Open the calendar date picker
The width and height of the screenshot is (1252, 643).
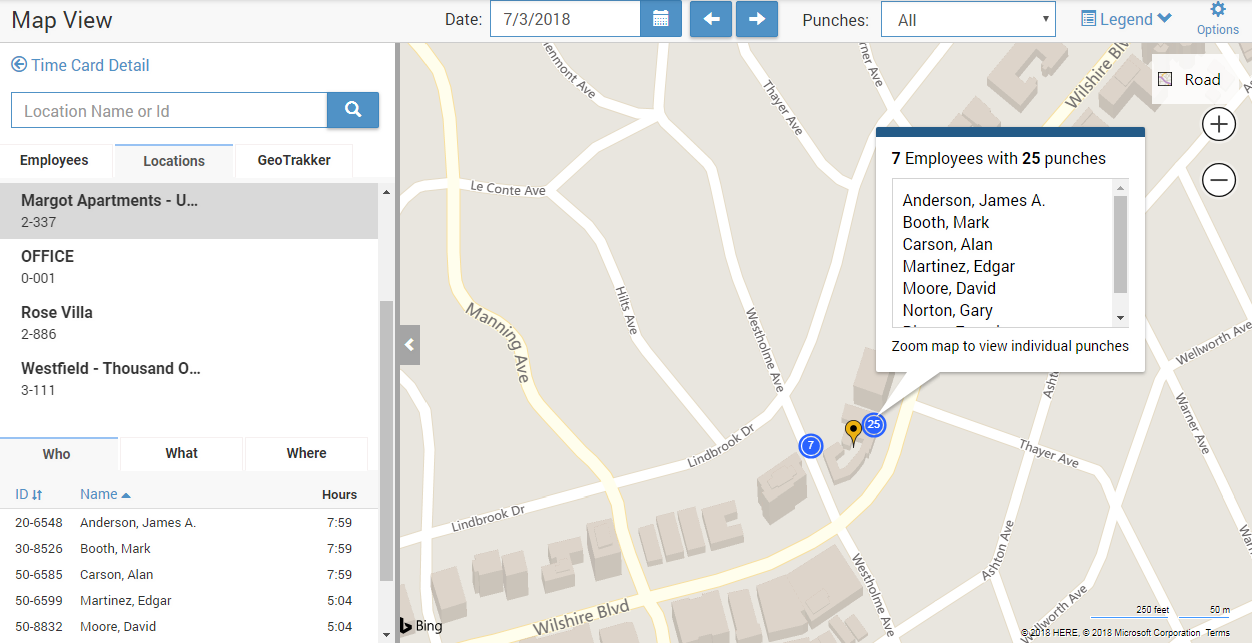coord(660,19)
